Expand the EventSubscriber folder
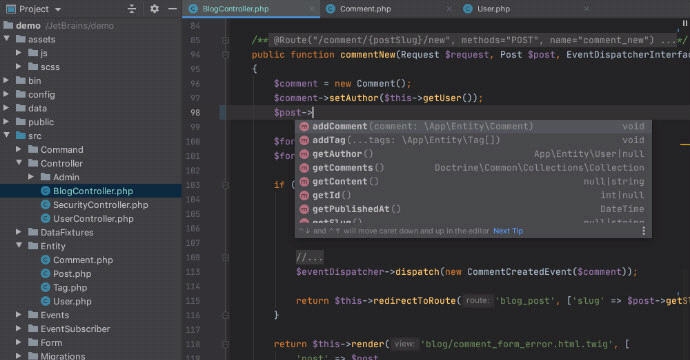This screenshot has width=690, height=360. tap(18, 328)
